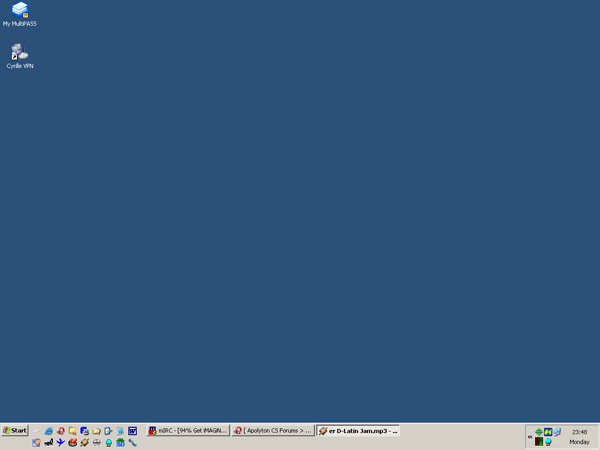
Task: Launch Winamp lightning-bolt icon in Quick Launch
Action: (84, 443)
